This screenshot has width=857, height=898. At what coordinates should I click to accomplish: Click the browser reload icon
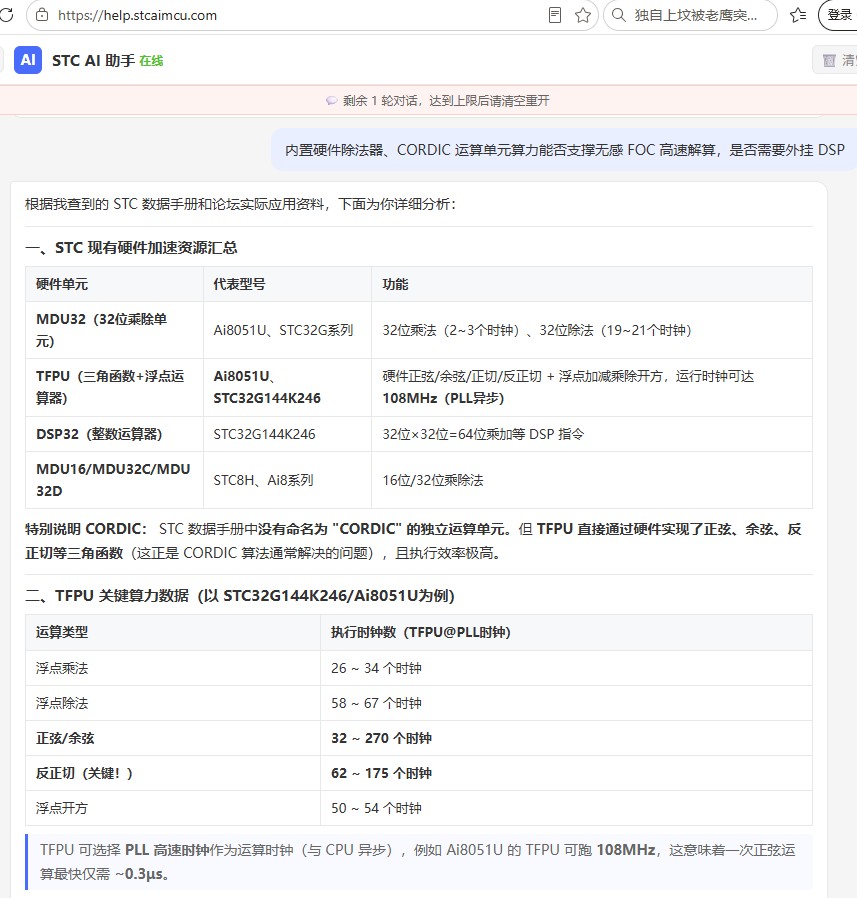coord(6,14)
